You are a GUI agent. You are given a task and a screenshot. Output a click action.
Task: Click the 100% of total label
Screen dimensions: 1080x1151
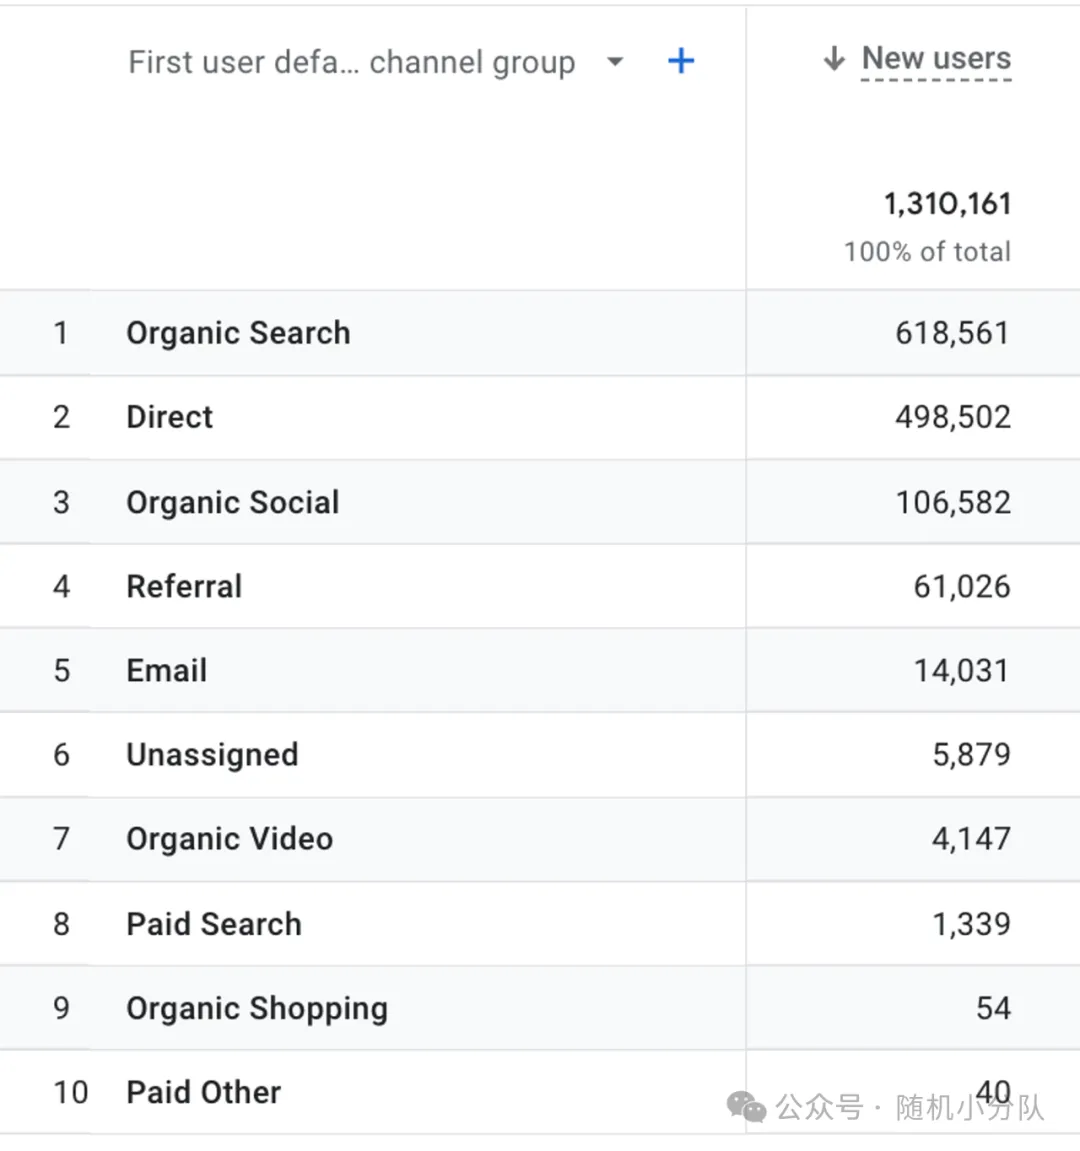tap(926, 252)
